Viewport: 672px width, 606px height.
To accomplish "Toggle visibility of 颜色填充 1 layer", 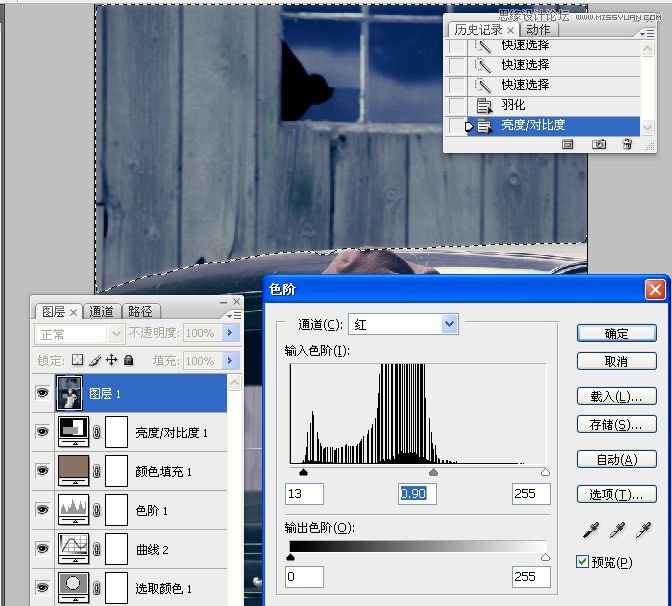I will (x=42, y=471).
